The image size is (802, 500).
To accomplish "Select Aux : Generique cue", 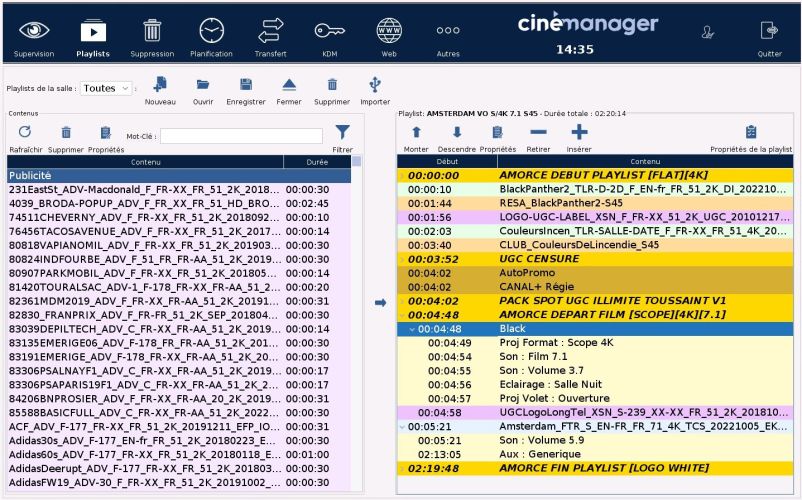I will coord(595,454).
